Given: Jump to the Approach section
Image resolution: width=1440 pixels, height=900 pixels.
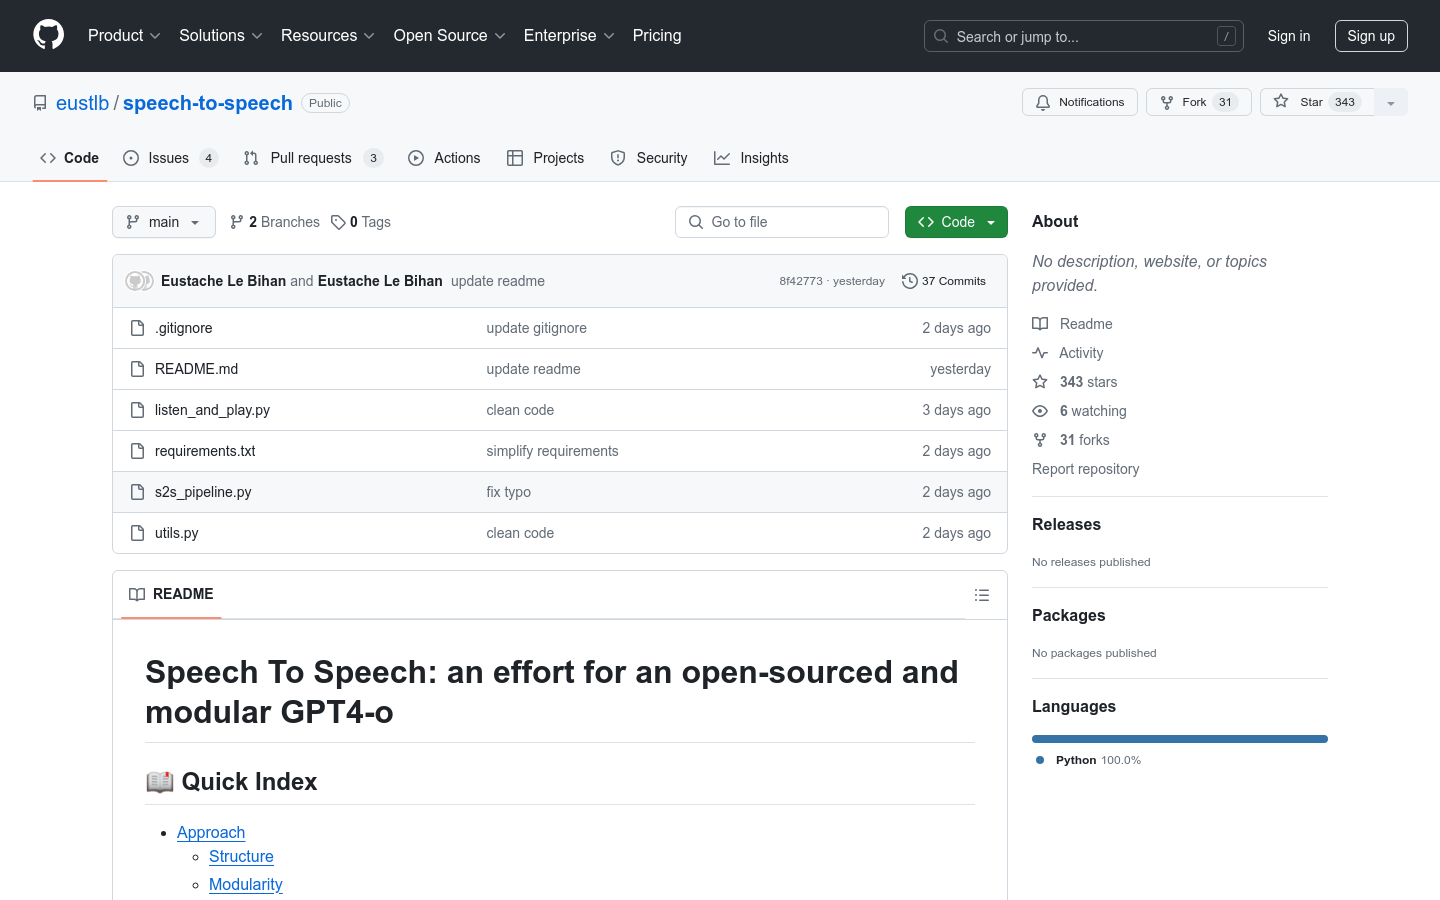Looking at the screenshot, I should 211,832.
